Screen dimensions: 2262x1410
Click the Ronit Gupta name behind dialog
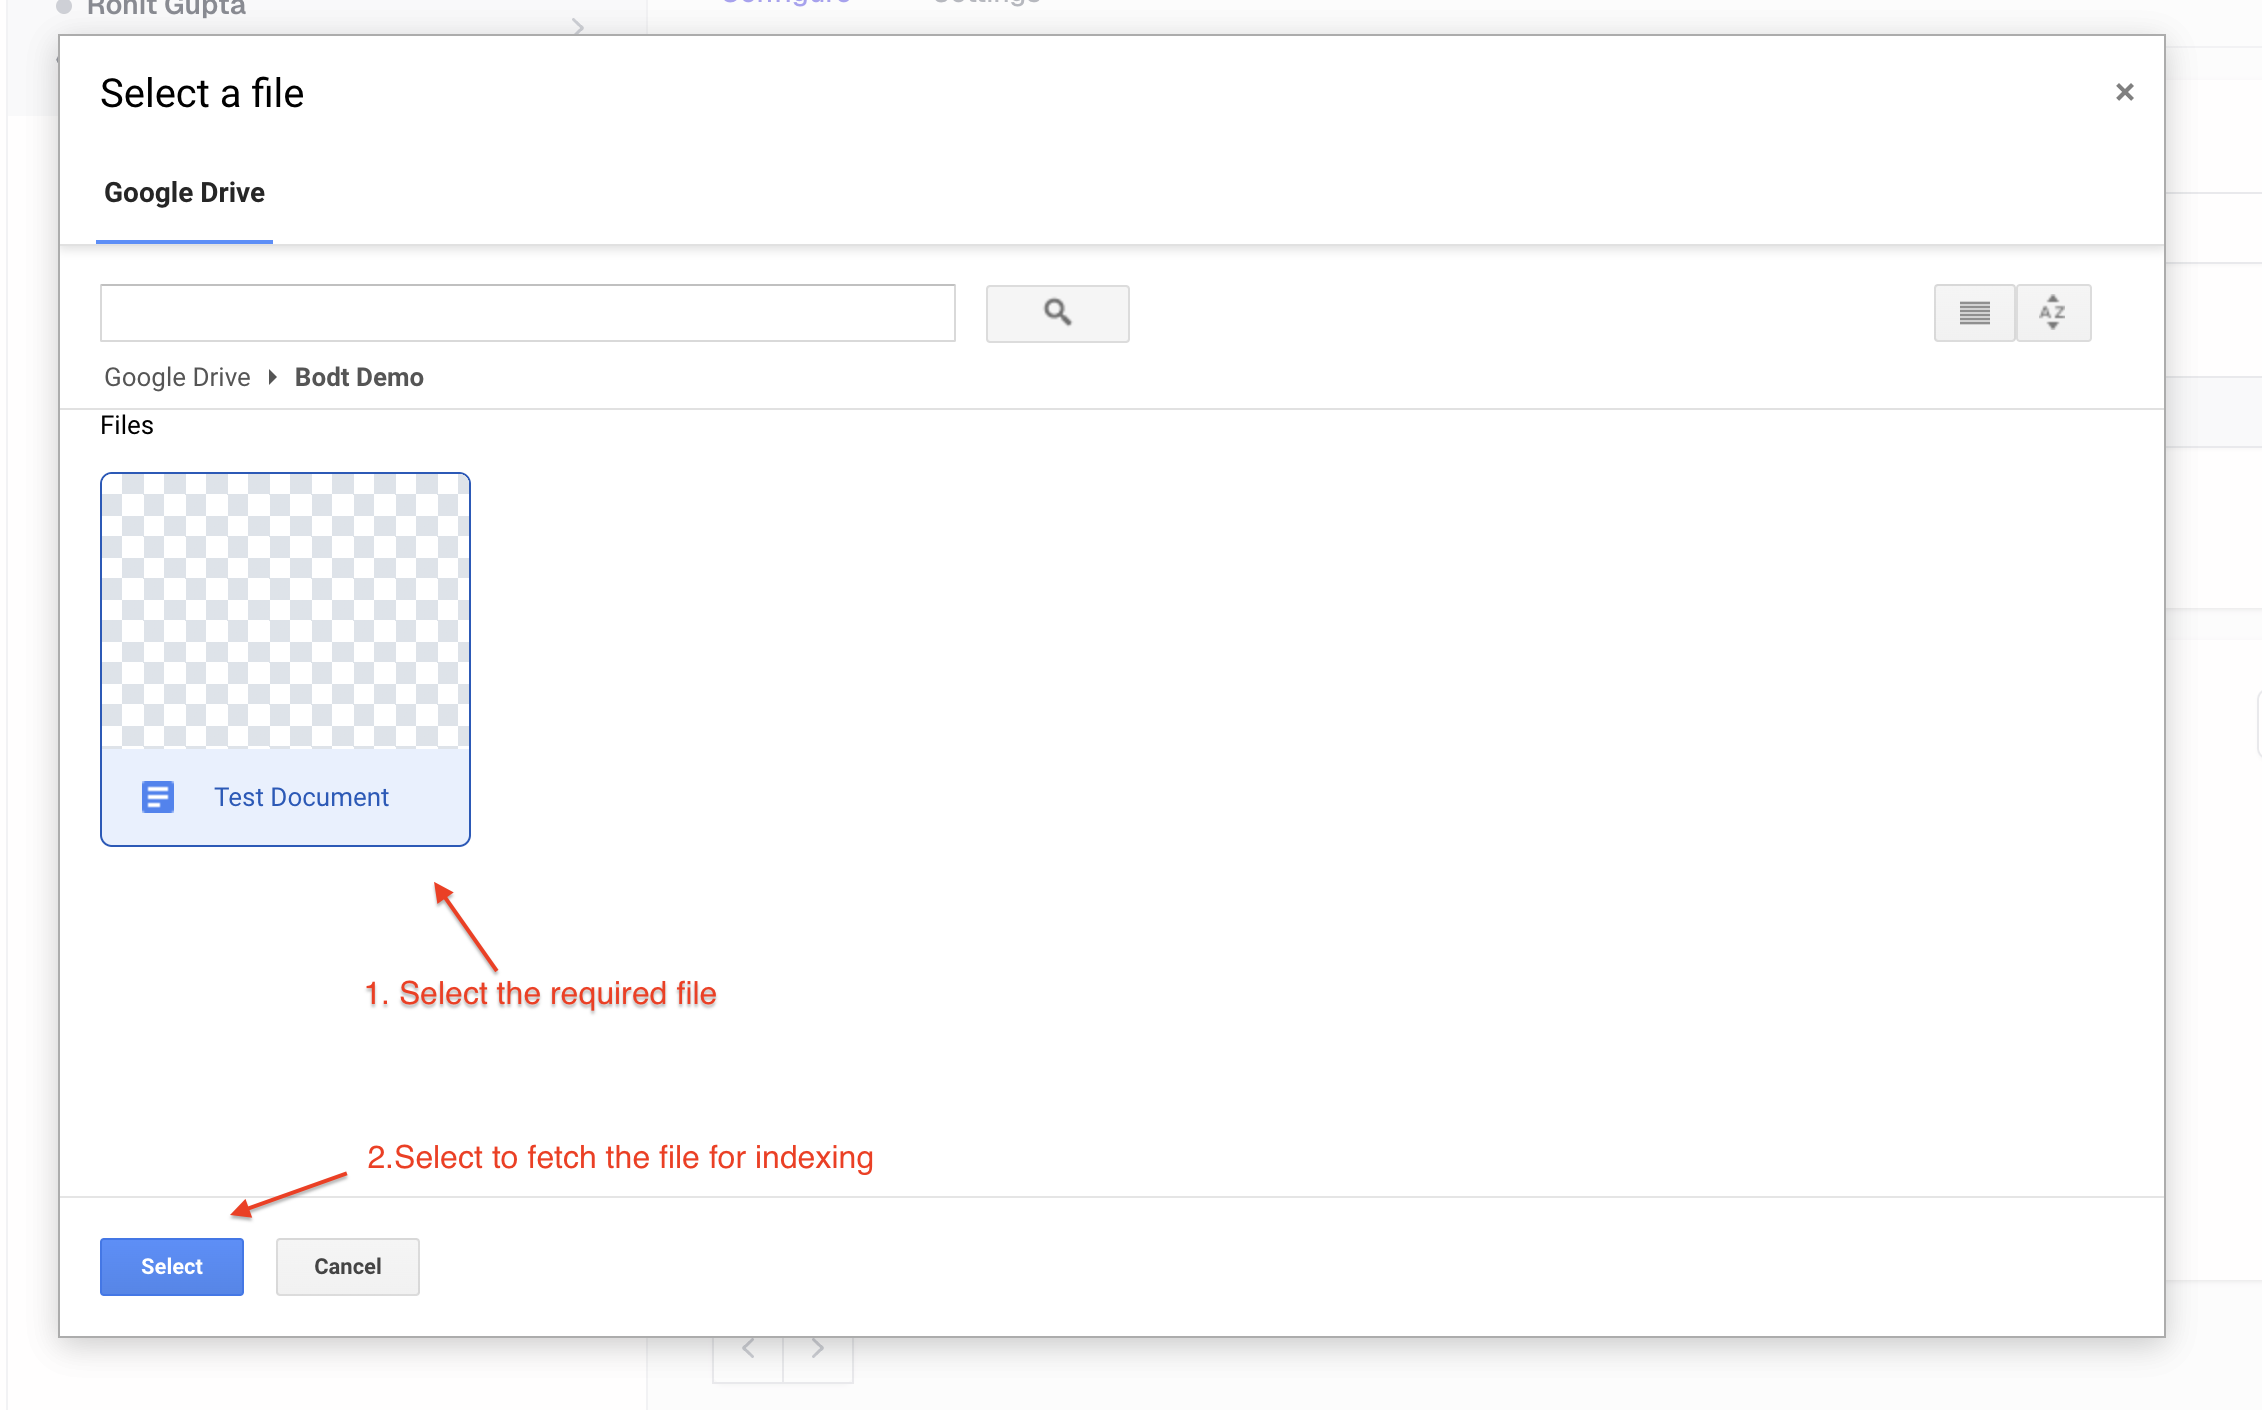[166, 8]
